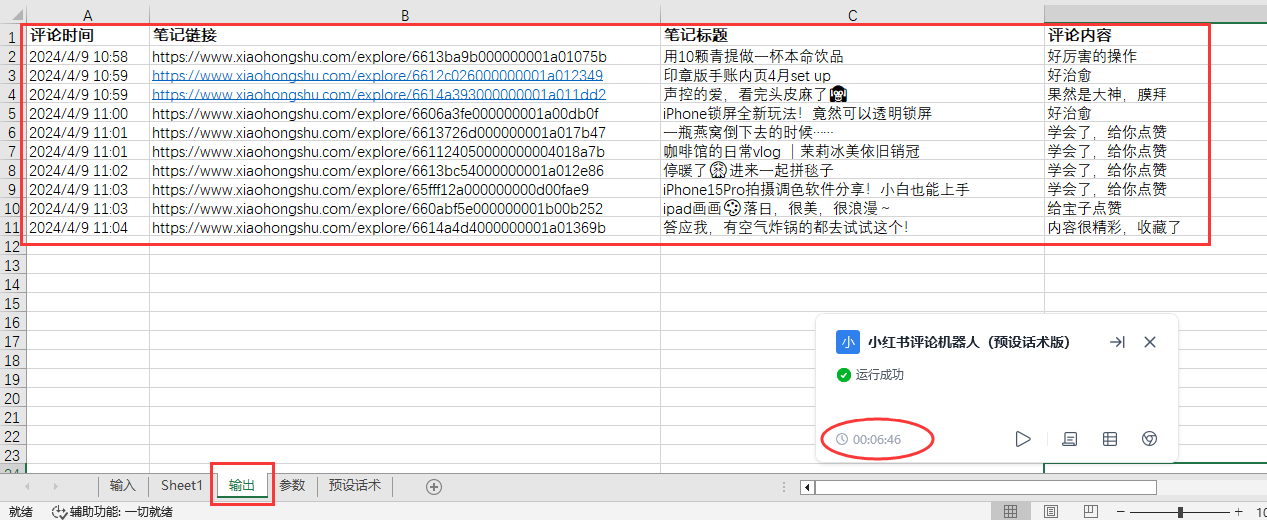Click the browser icon in robot popup
This screenshot has width=1267, height=520.
coord(1150,439)
